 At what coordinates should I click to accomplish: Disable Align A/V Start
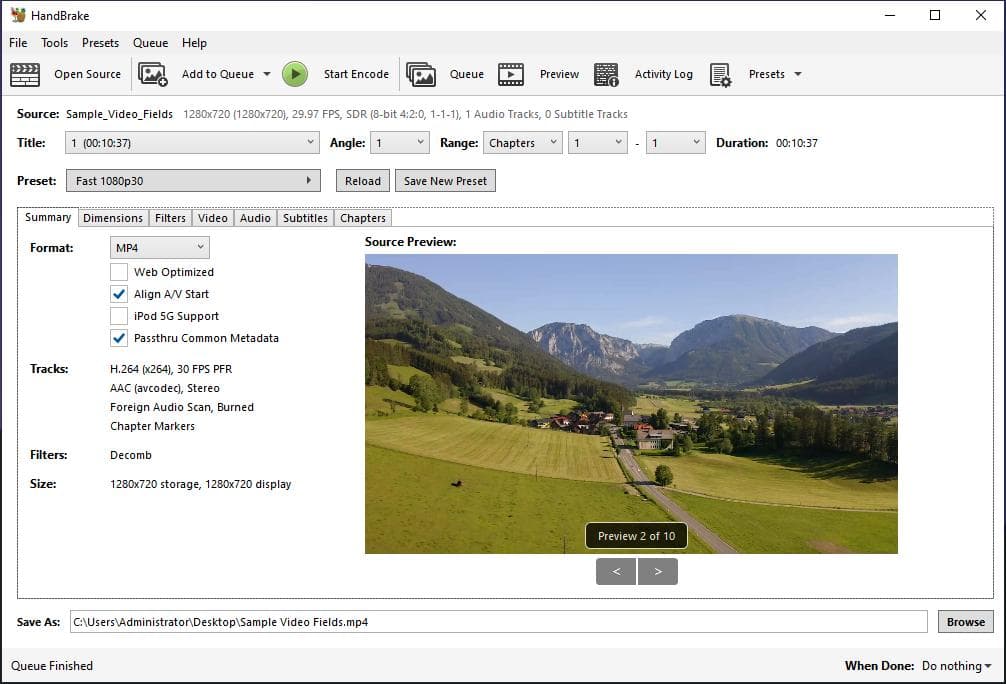pyautogui.click(x=119, y=294)
